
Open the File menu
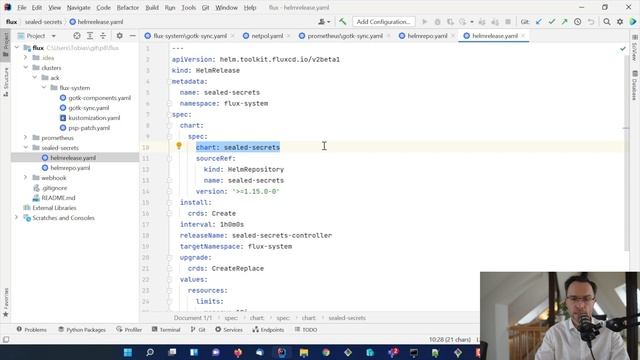pyautogui.click(x=22, y=7)
